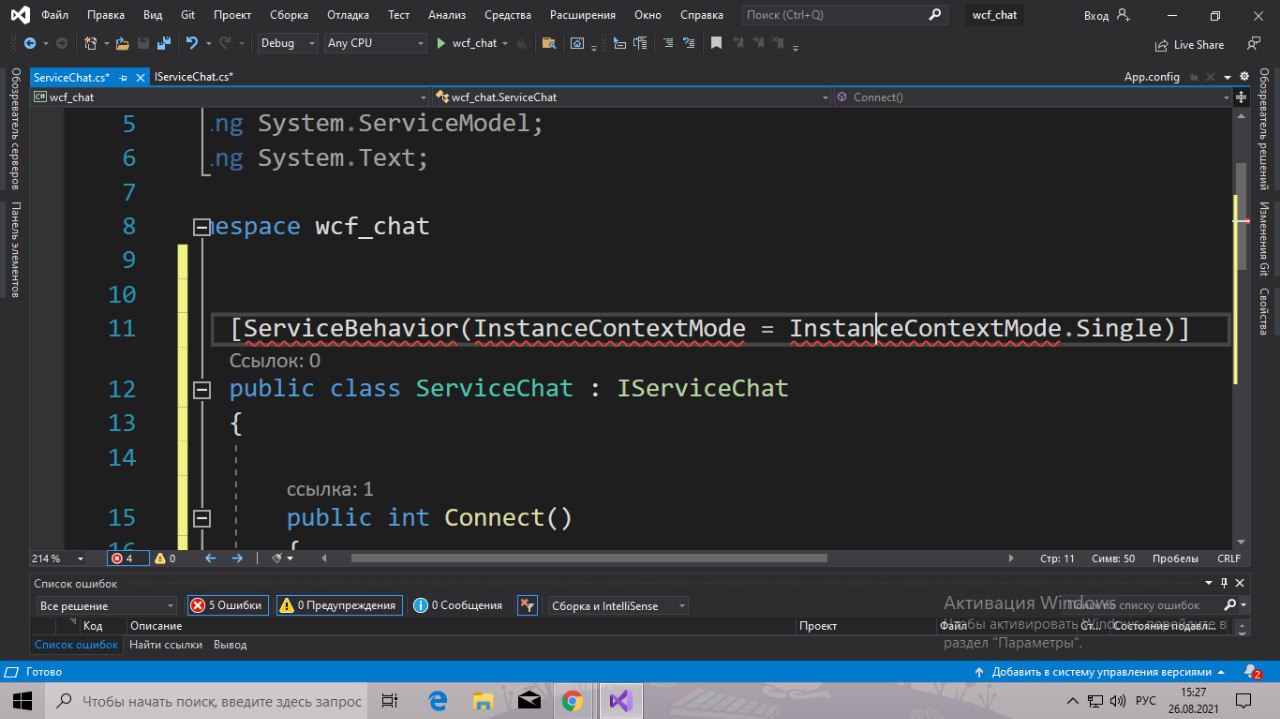Switch to the IServiceChat.cs tab
1280x719 pixels.
point(194,77)
